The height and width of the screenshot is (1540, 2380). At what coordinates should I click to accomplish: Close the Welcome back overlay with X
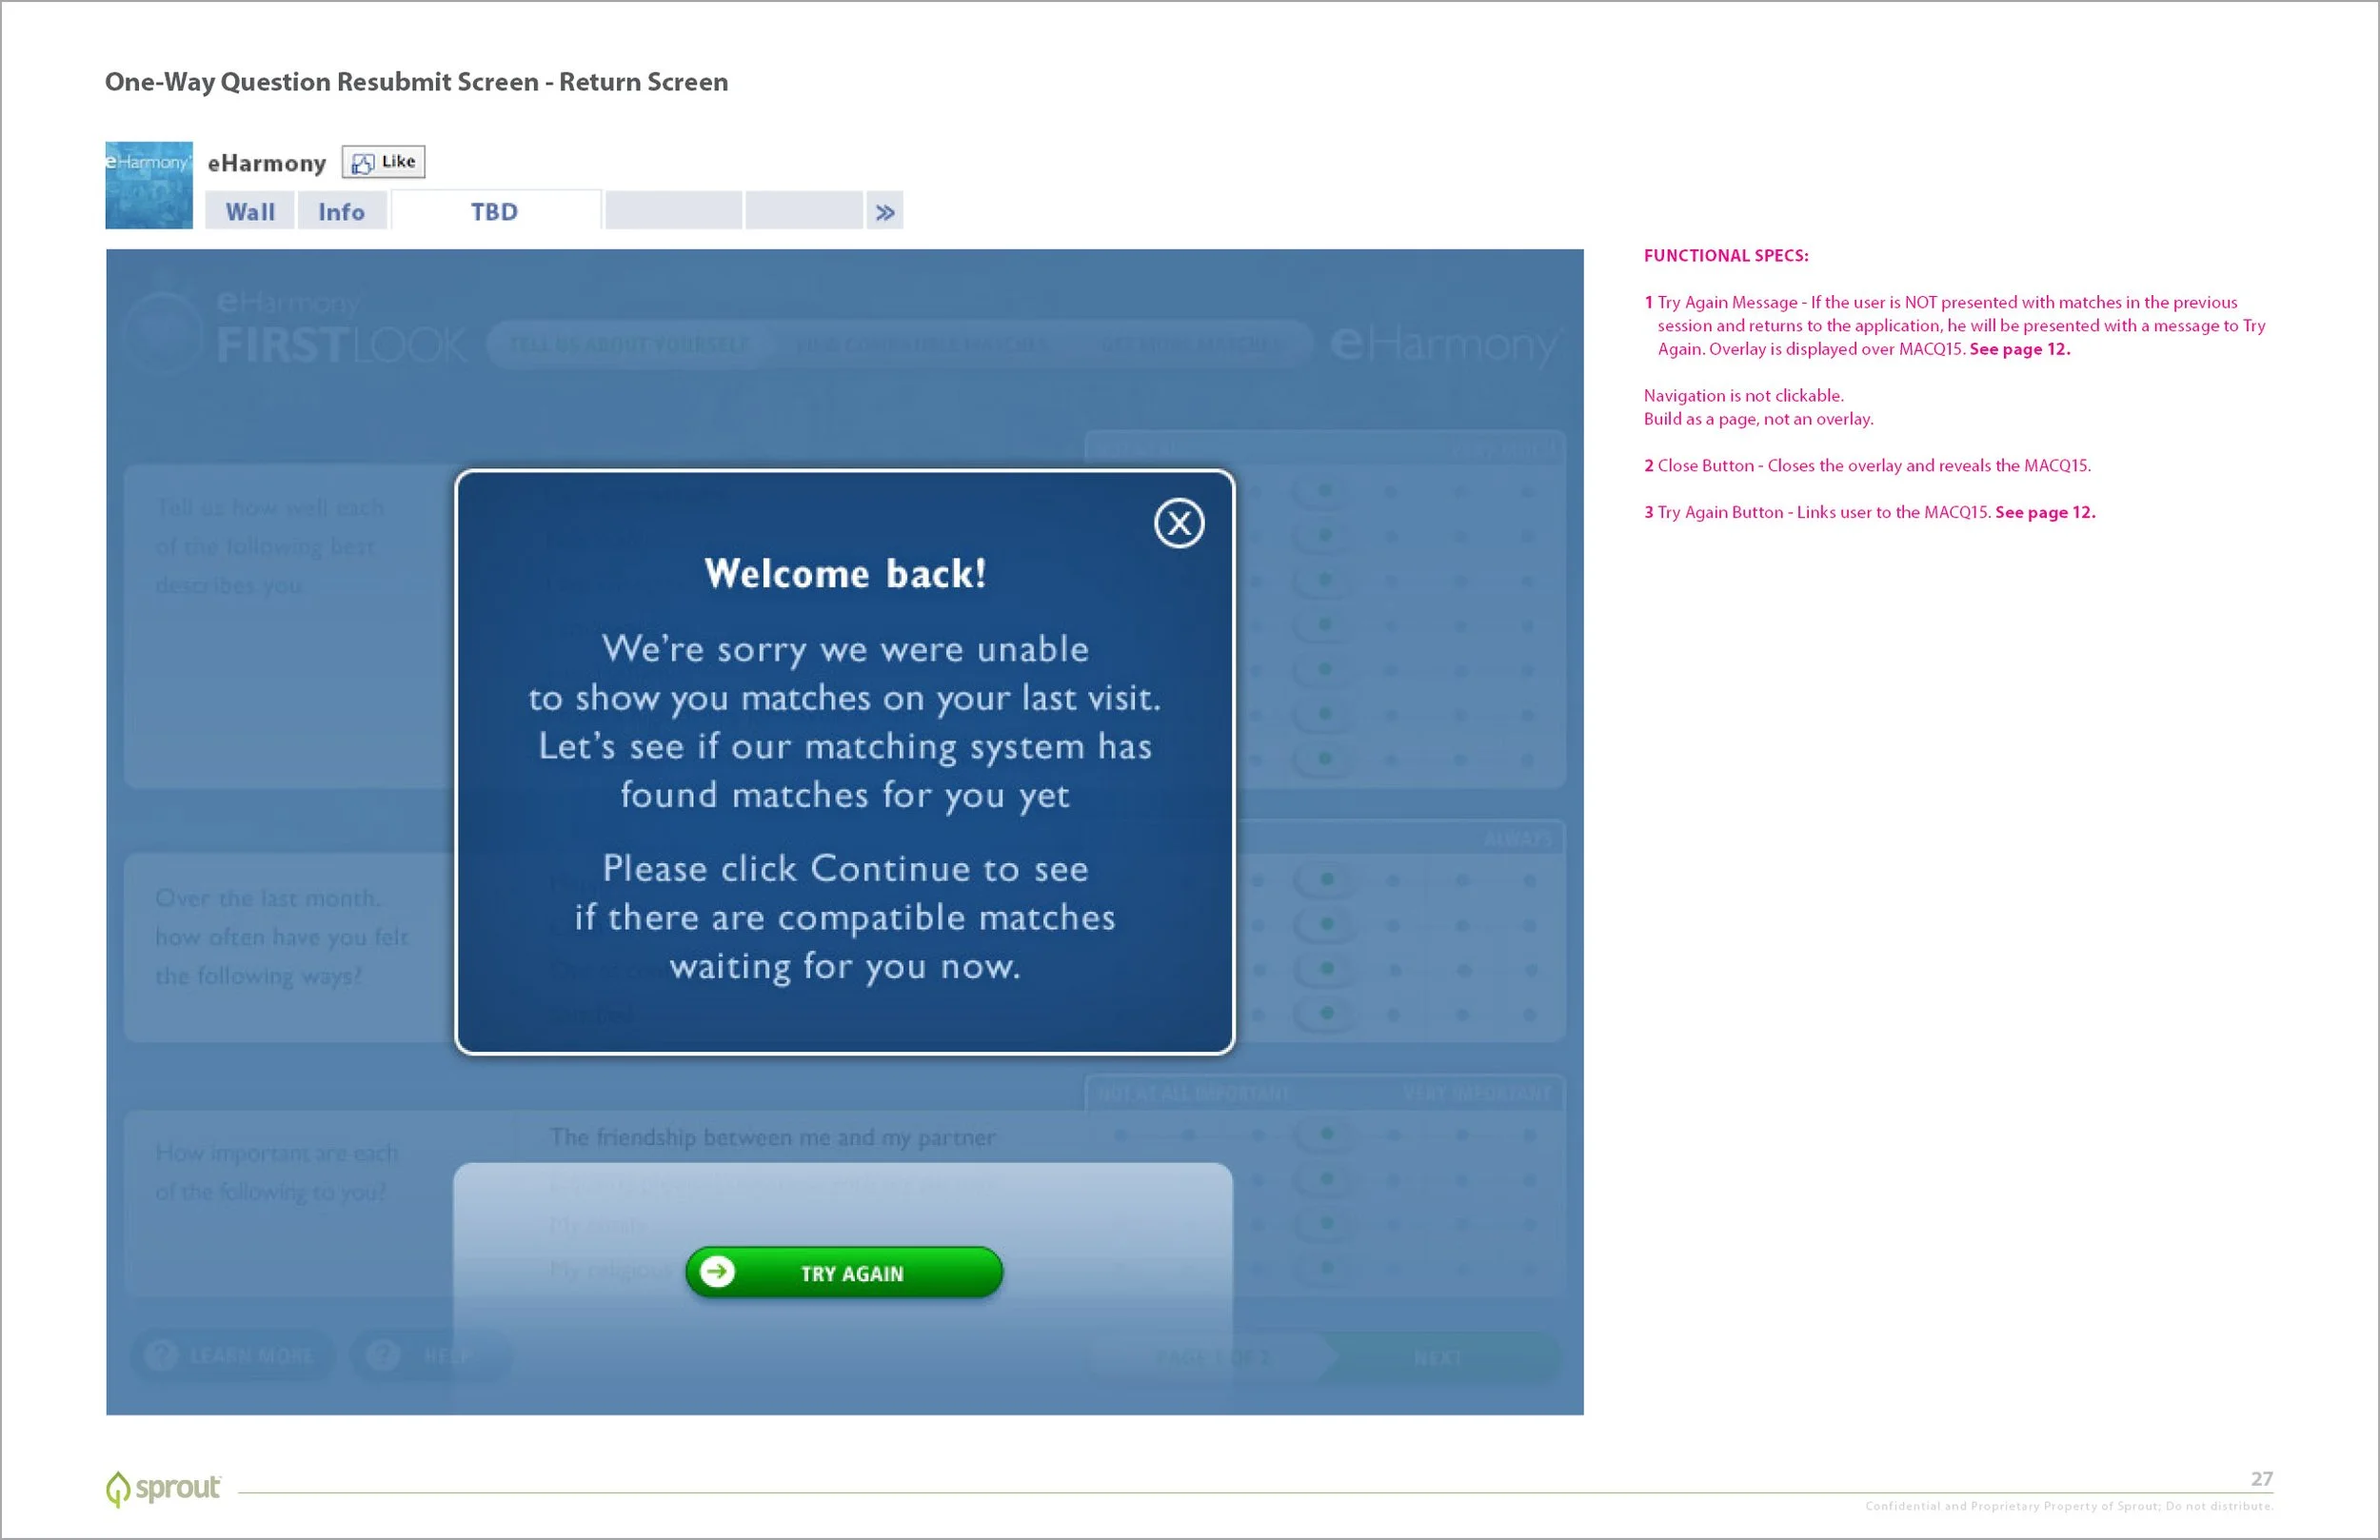pos(1179,523)
